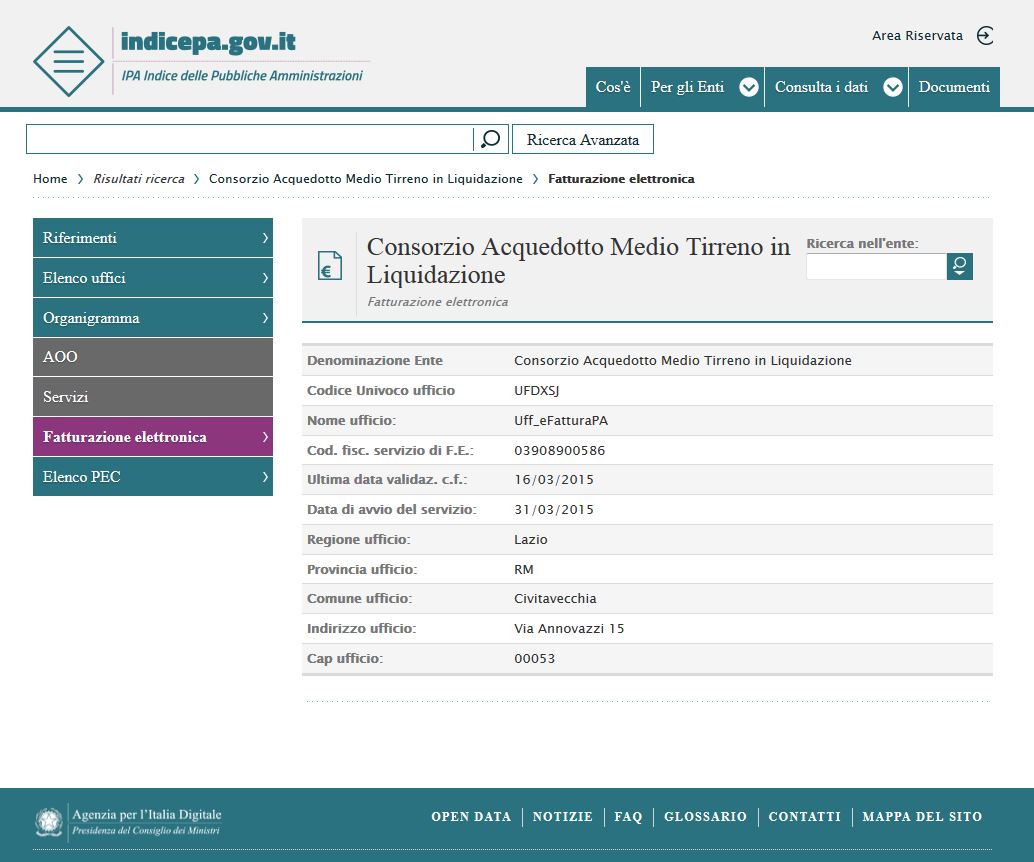Screen dimensions: 1034x862
Task: Click the indicepa.gov.it site title
Action: [208, 42]
